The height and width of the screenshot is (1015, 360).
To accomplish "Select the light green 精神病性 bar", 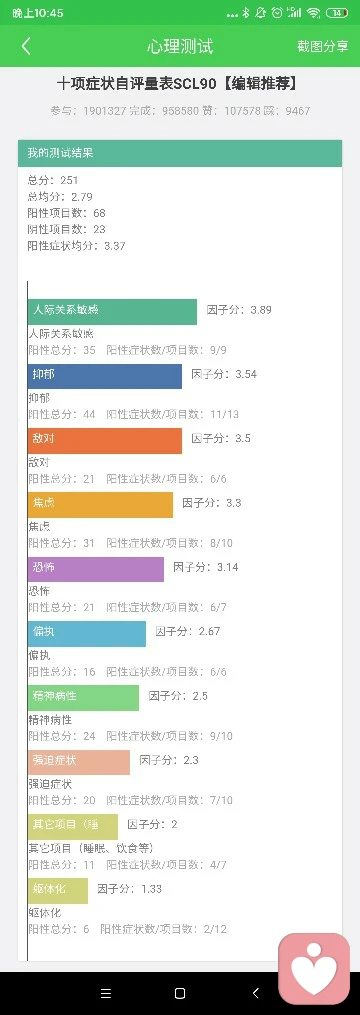I will click(x=84, y=698).
